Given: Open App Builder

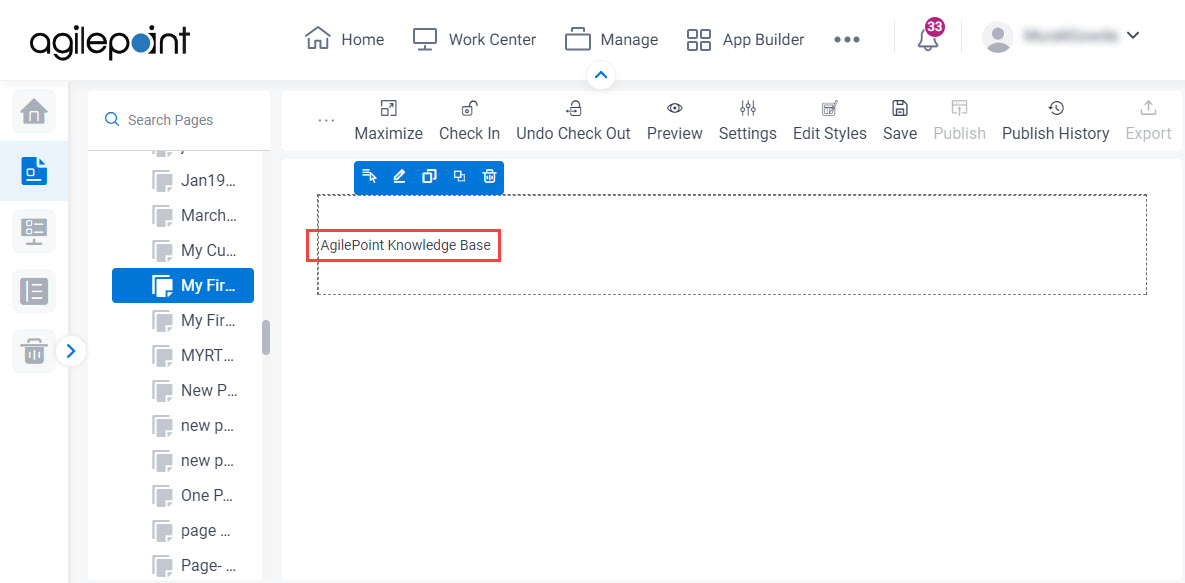Looking at the screenshot, I should pos(745,39).
